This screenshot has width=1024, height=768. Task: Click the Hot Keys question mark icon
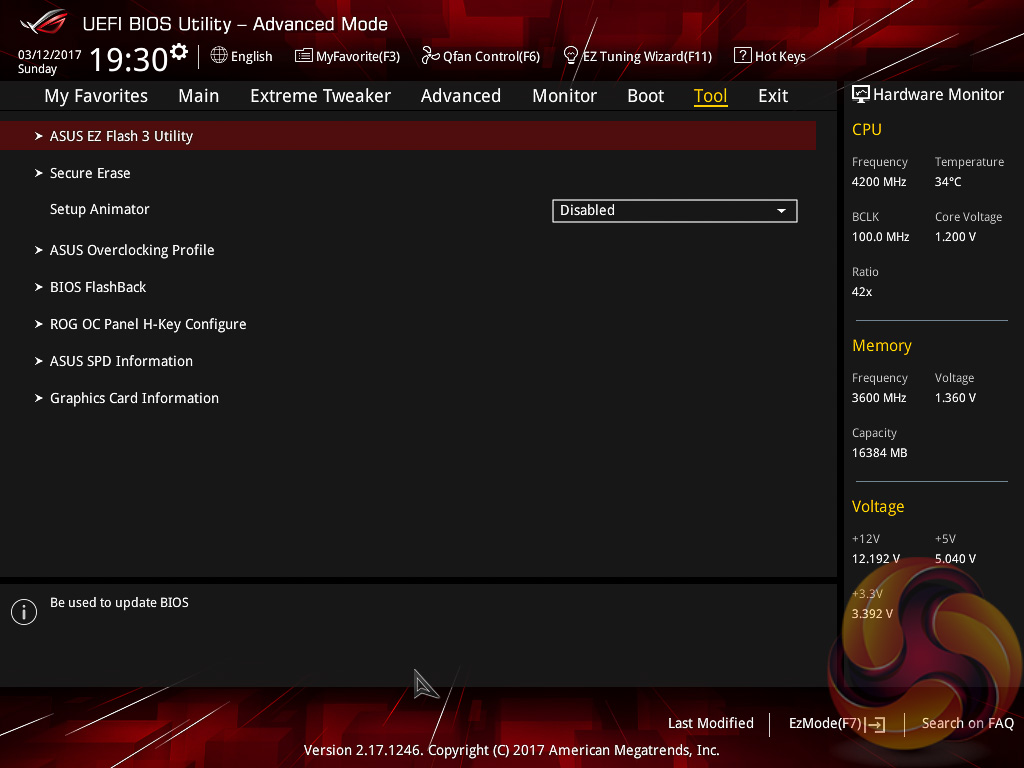743,56
